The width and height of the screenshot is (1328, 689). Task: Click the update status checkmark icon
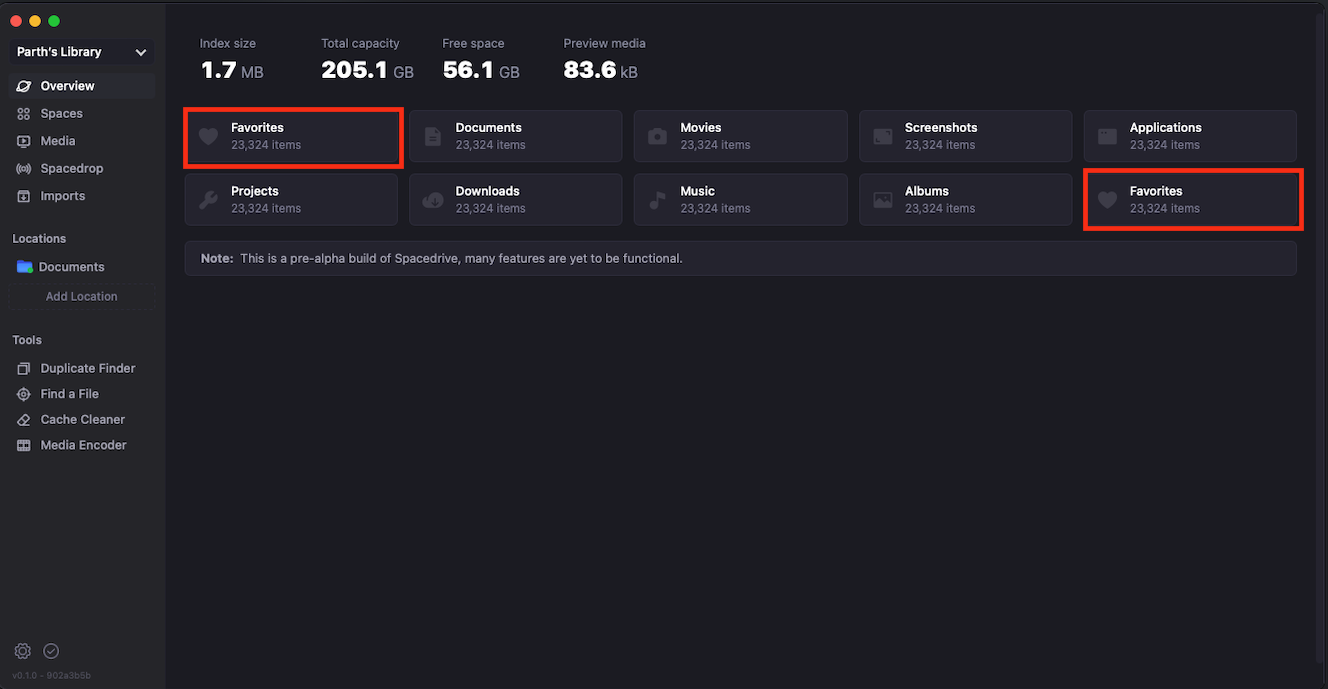pos(50,651)
